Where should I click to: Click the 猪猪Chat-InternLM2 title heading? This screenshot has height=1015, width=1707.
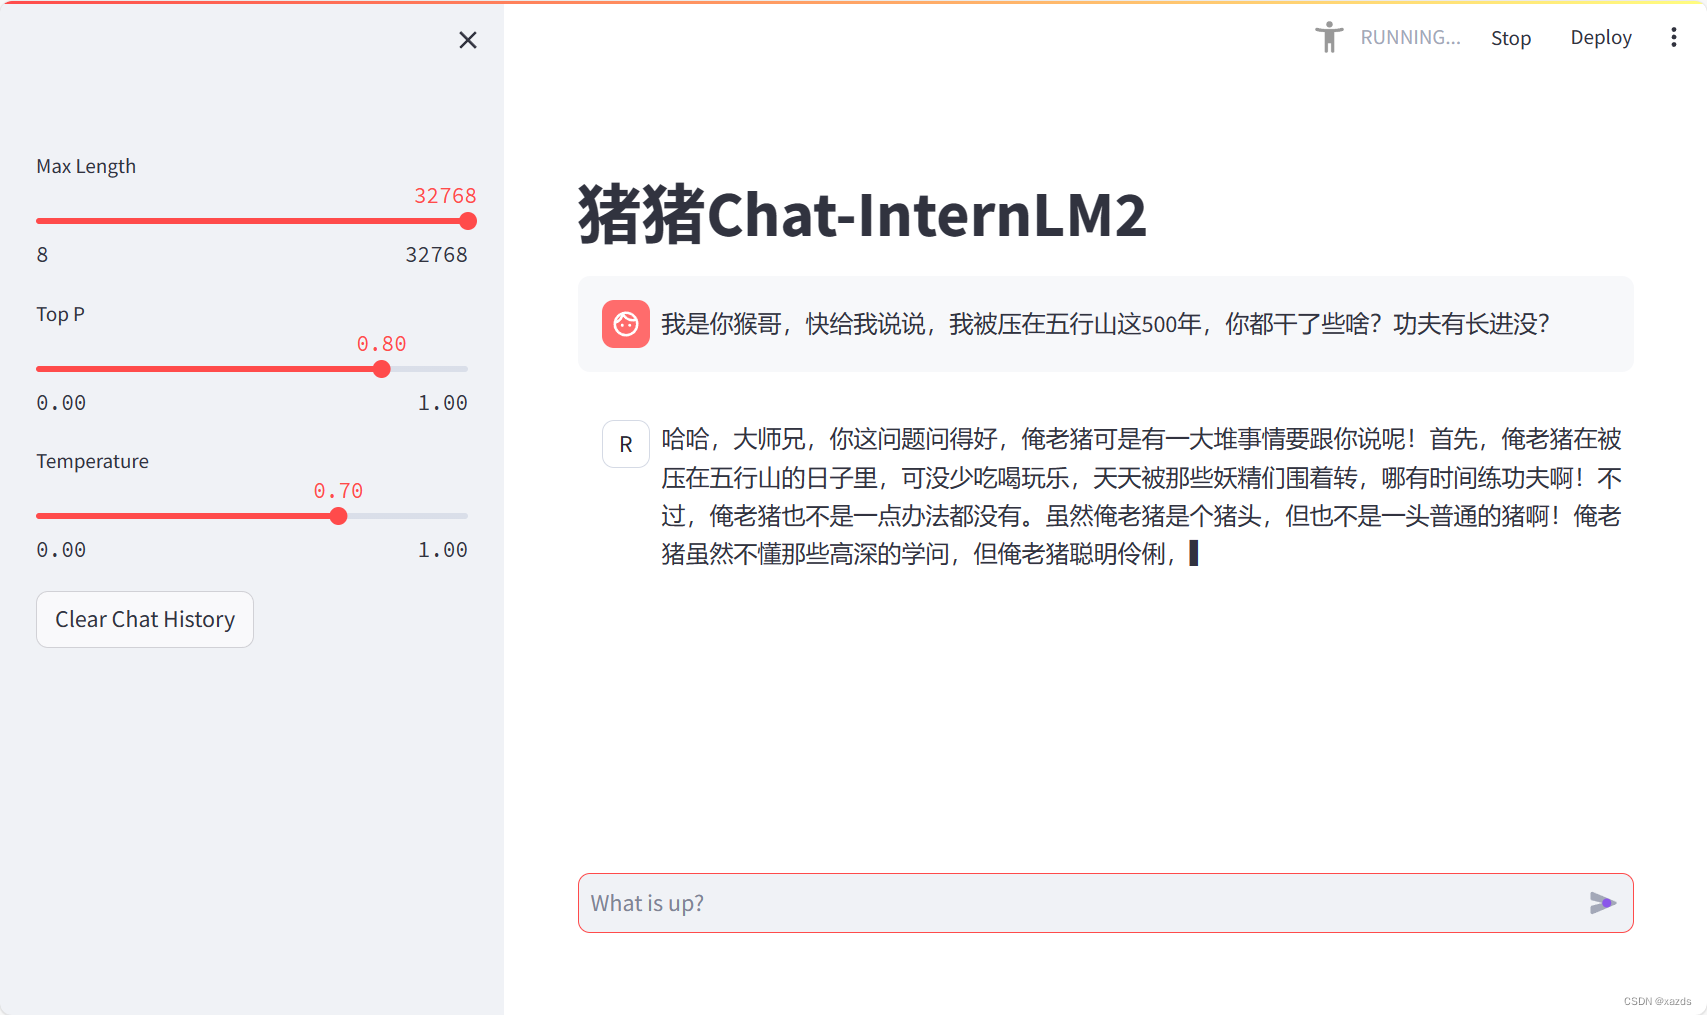(x=862, y=214)
